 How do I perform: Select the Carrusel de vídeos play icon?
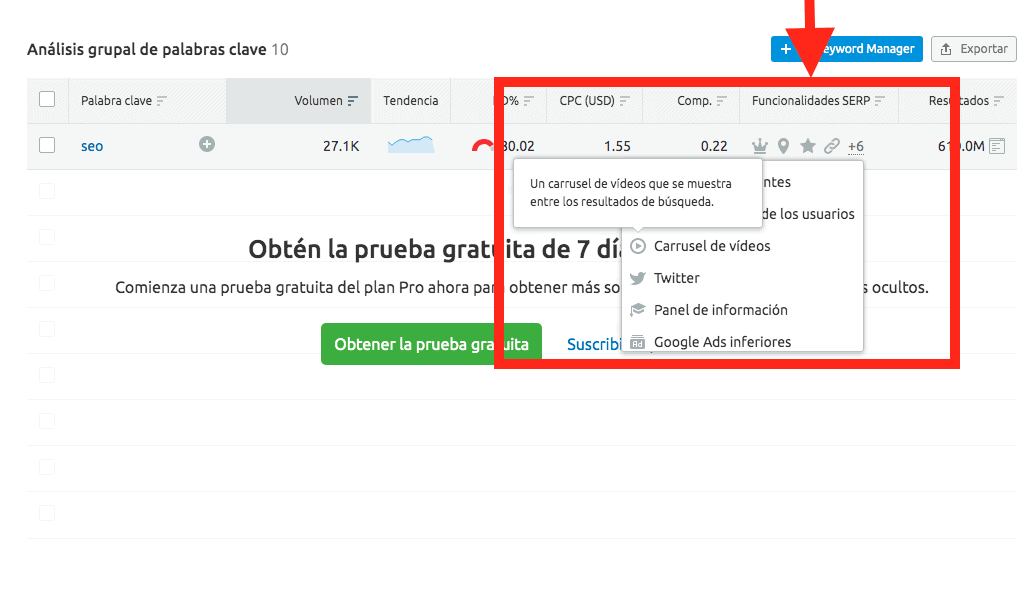tap(637, 246)
